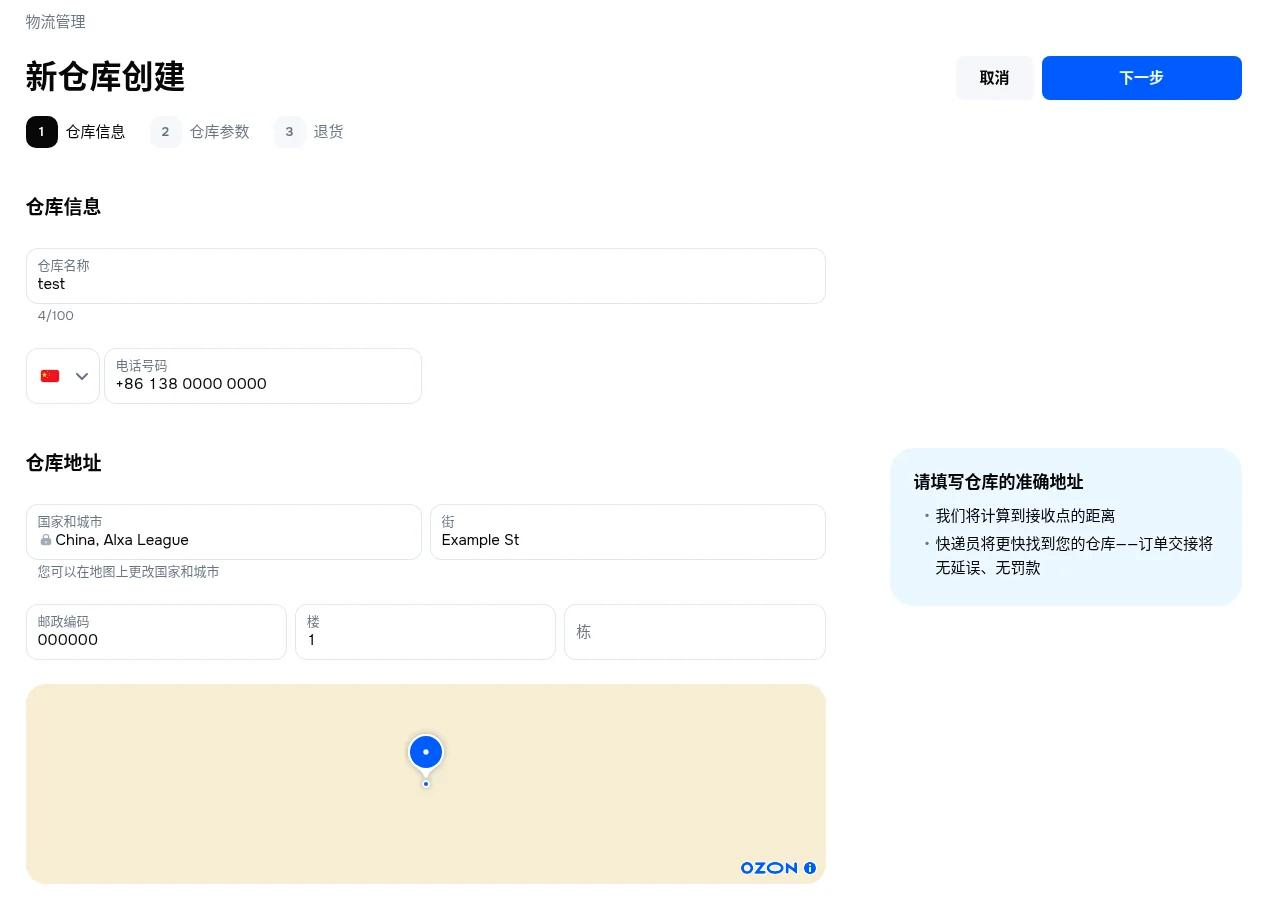Go to step 3 退货
1265x900 pixels.
point(309,132)
